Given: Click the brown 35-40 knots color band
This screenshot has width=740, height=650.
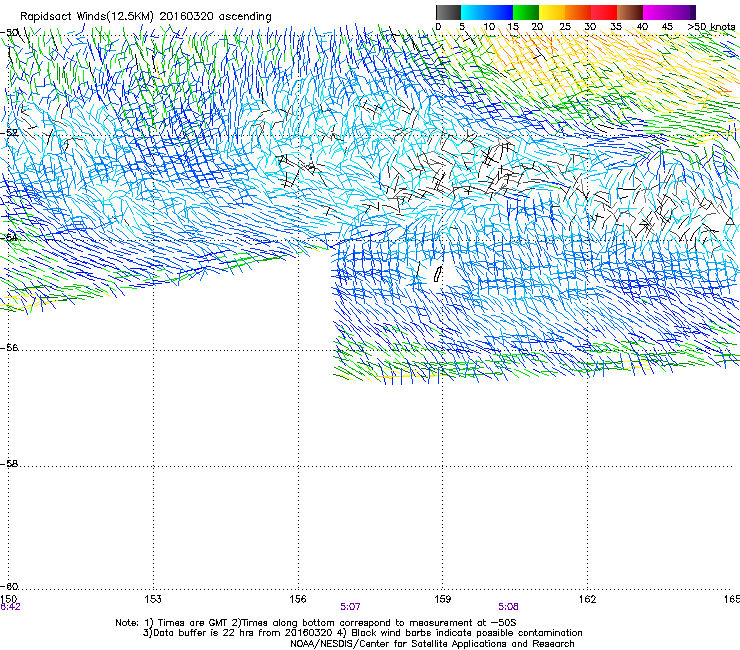Looking at the screenshot, I should [630, 12].
